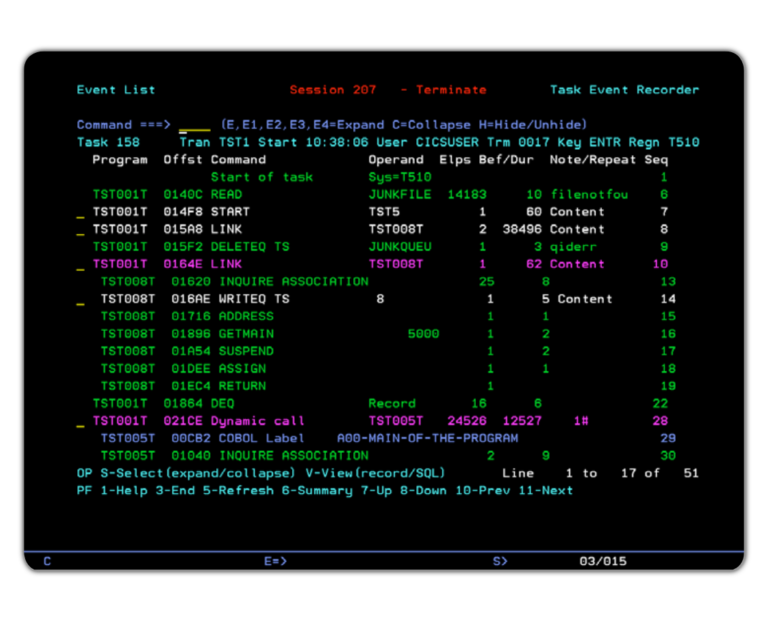Click the READ command at 0140C
This screenshot has height=621, width=768.
(226, 195)
